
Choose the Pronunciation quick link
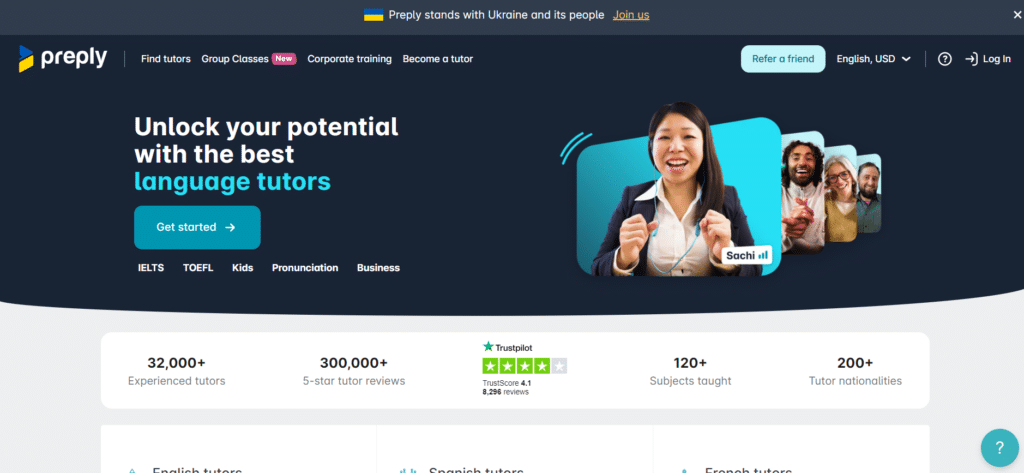click(x=305, y=268)
